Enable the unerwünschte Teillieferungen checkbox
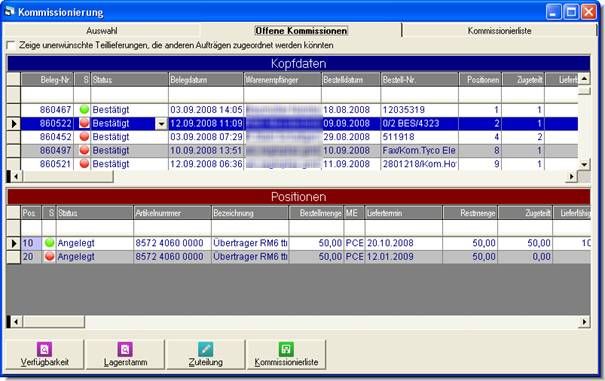Image resolution: width=605 pixels, height=381 pixels. 11,46
